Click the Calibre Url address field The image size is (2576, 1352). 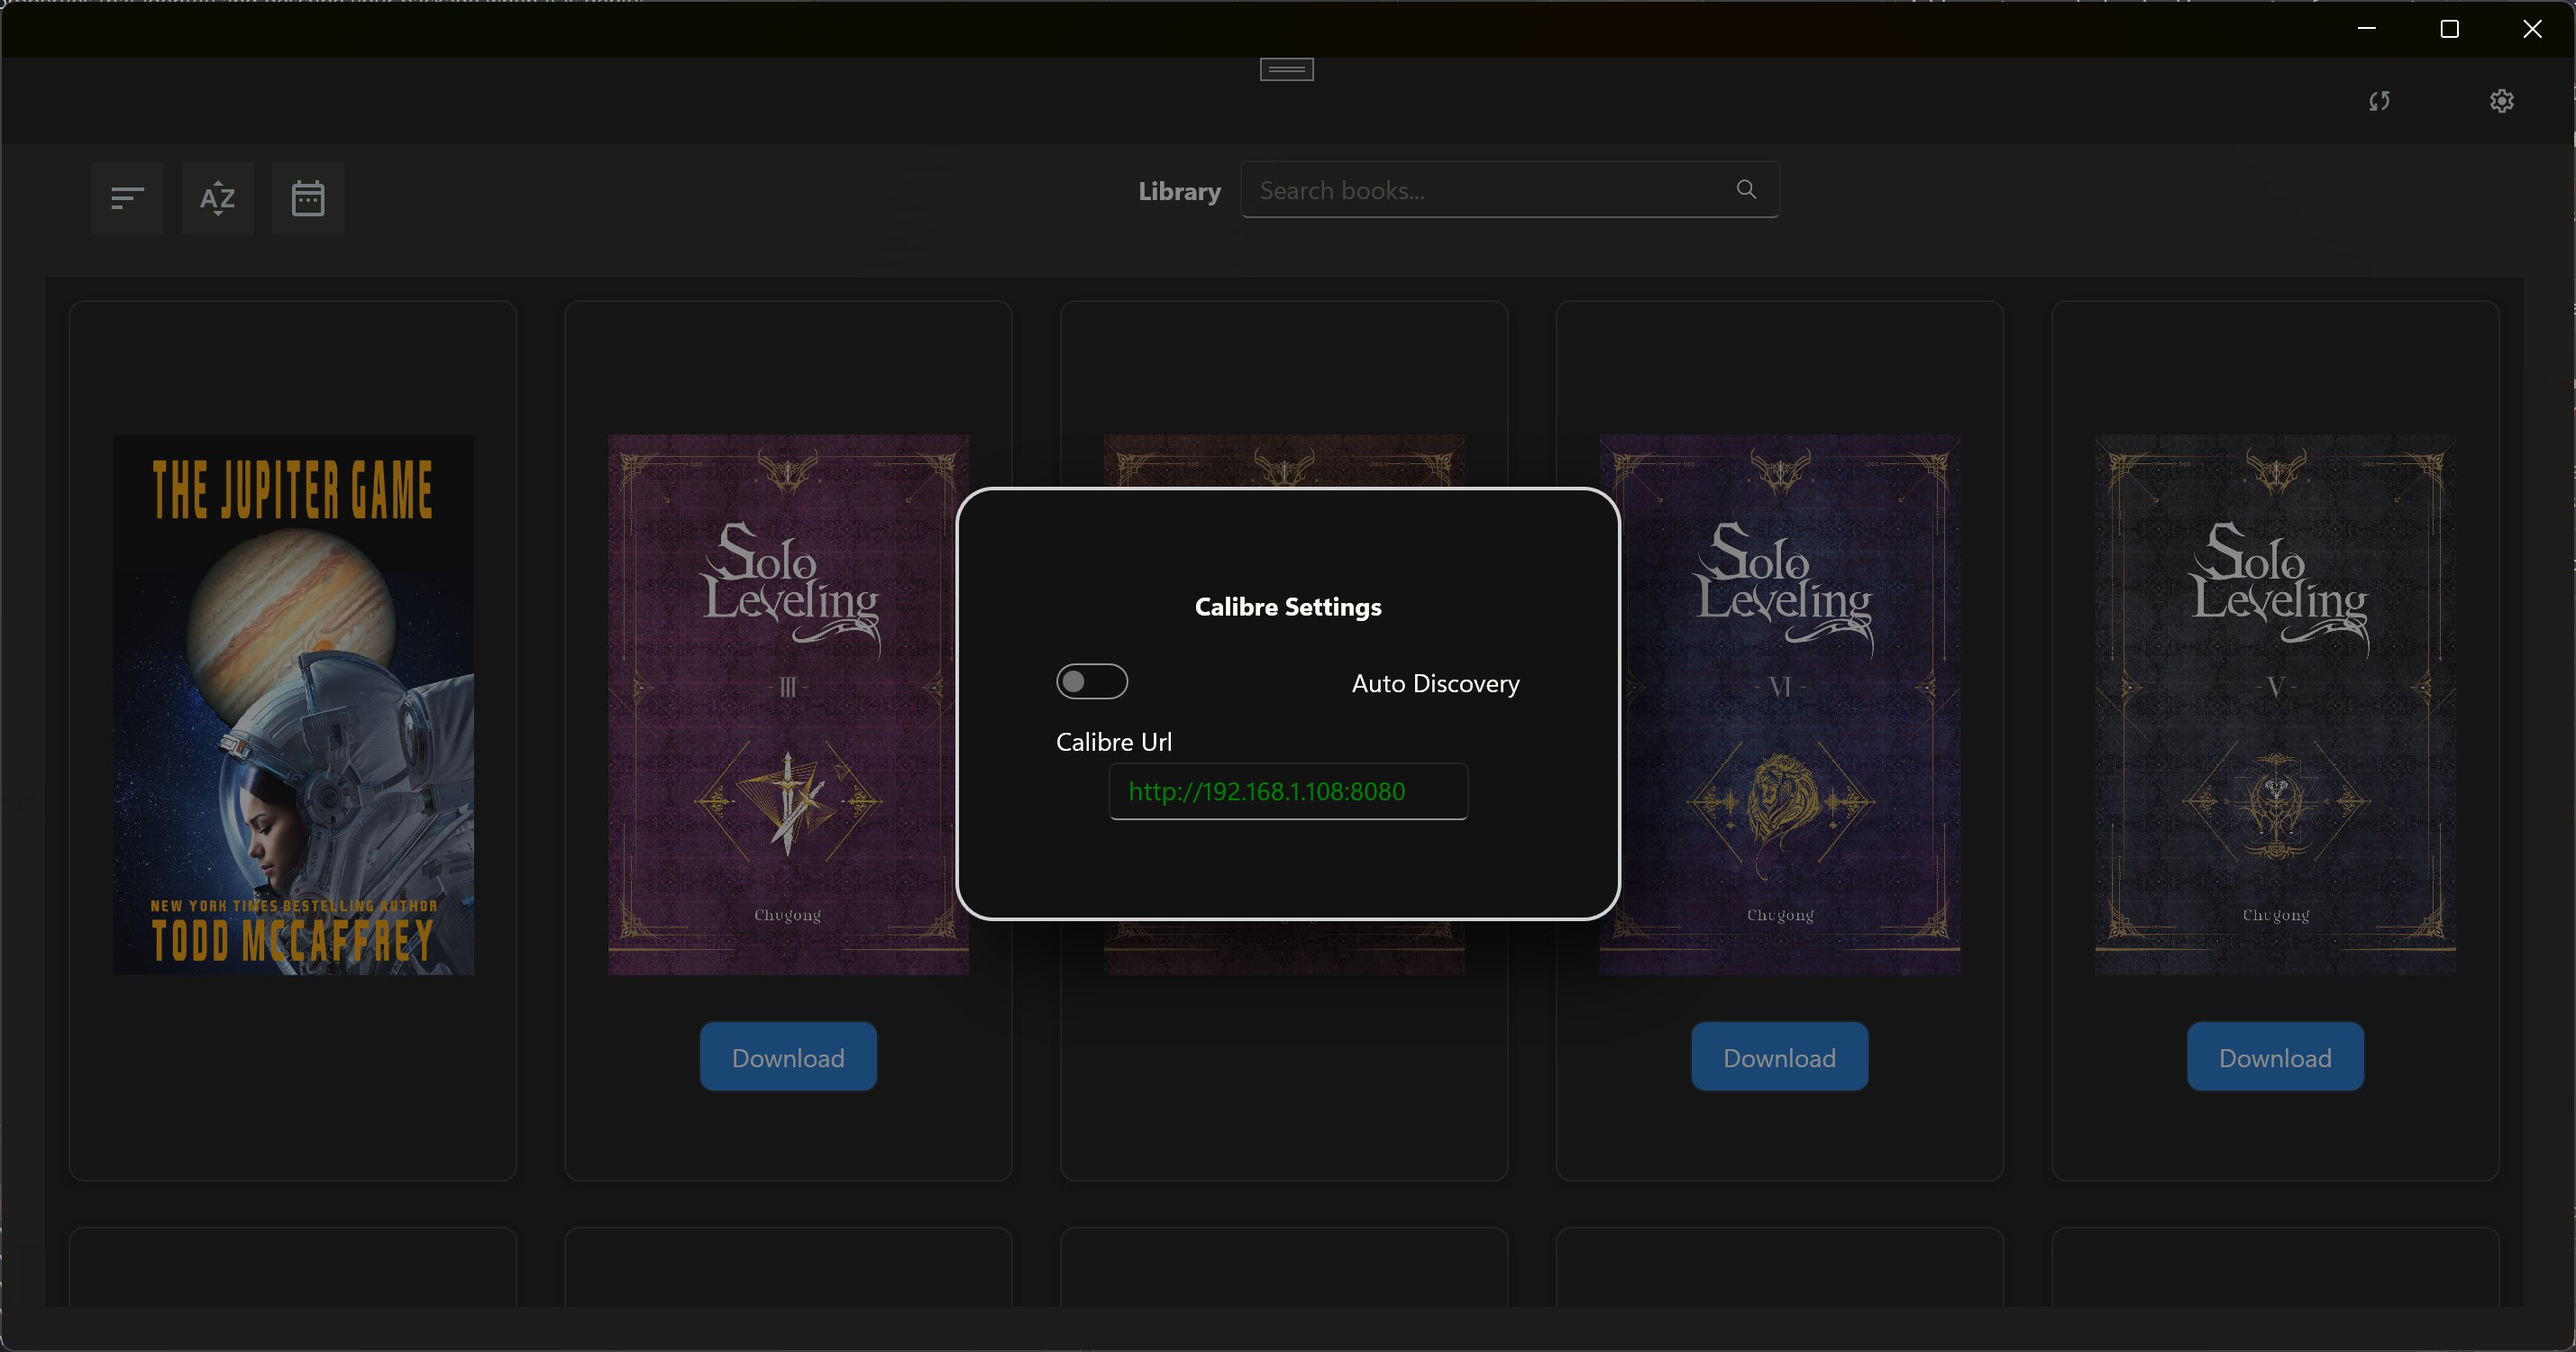pyautogui.click(x=1288, y=791)
